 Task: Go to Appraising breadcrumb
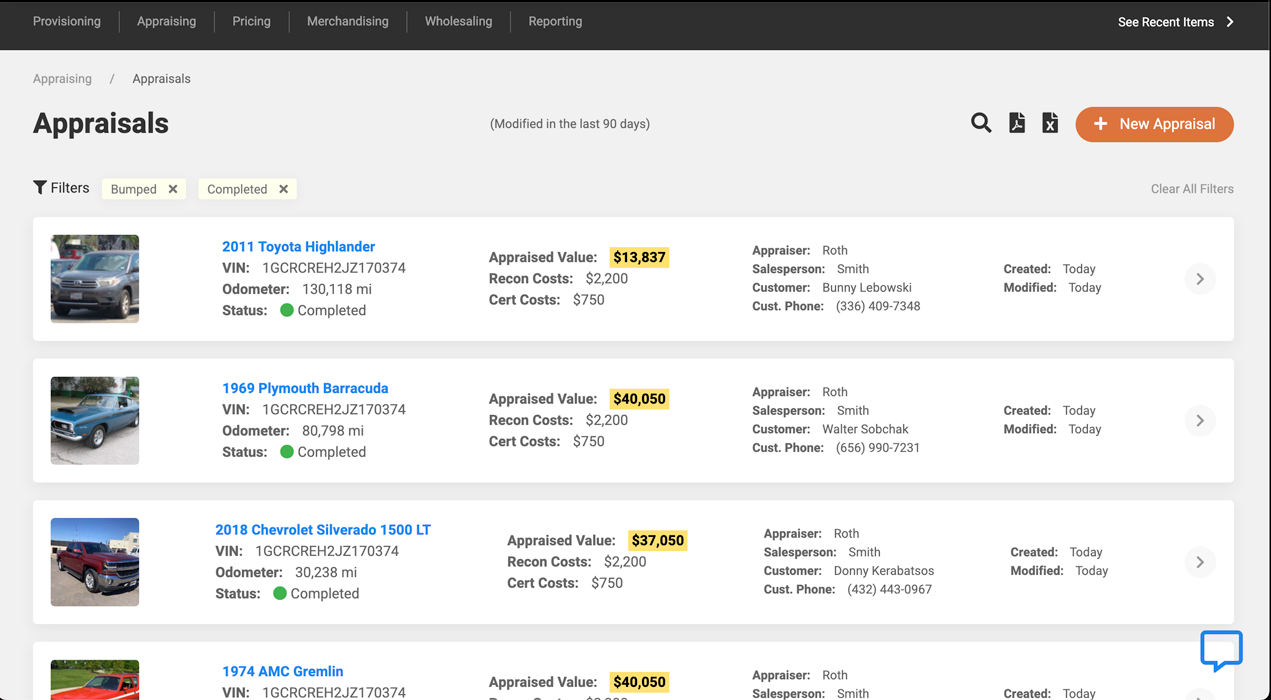[x=62, y=79]
